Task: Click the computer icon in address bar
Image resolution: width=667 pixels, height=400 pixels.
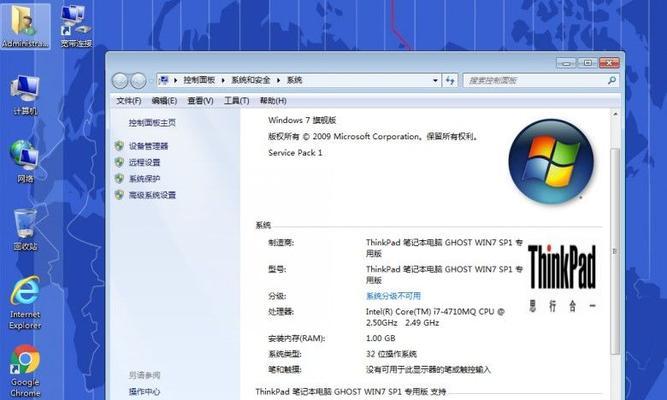Action: pyautogui.click(x=164, y=80)
